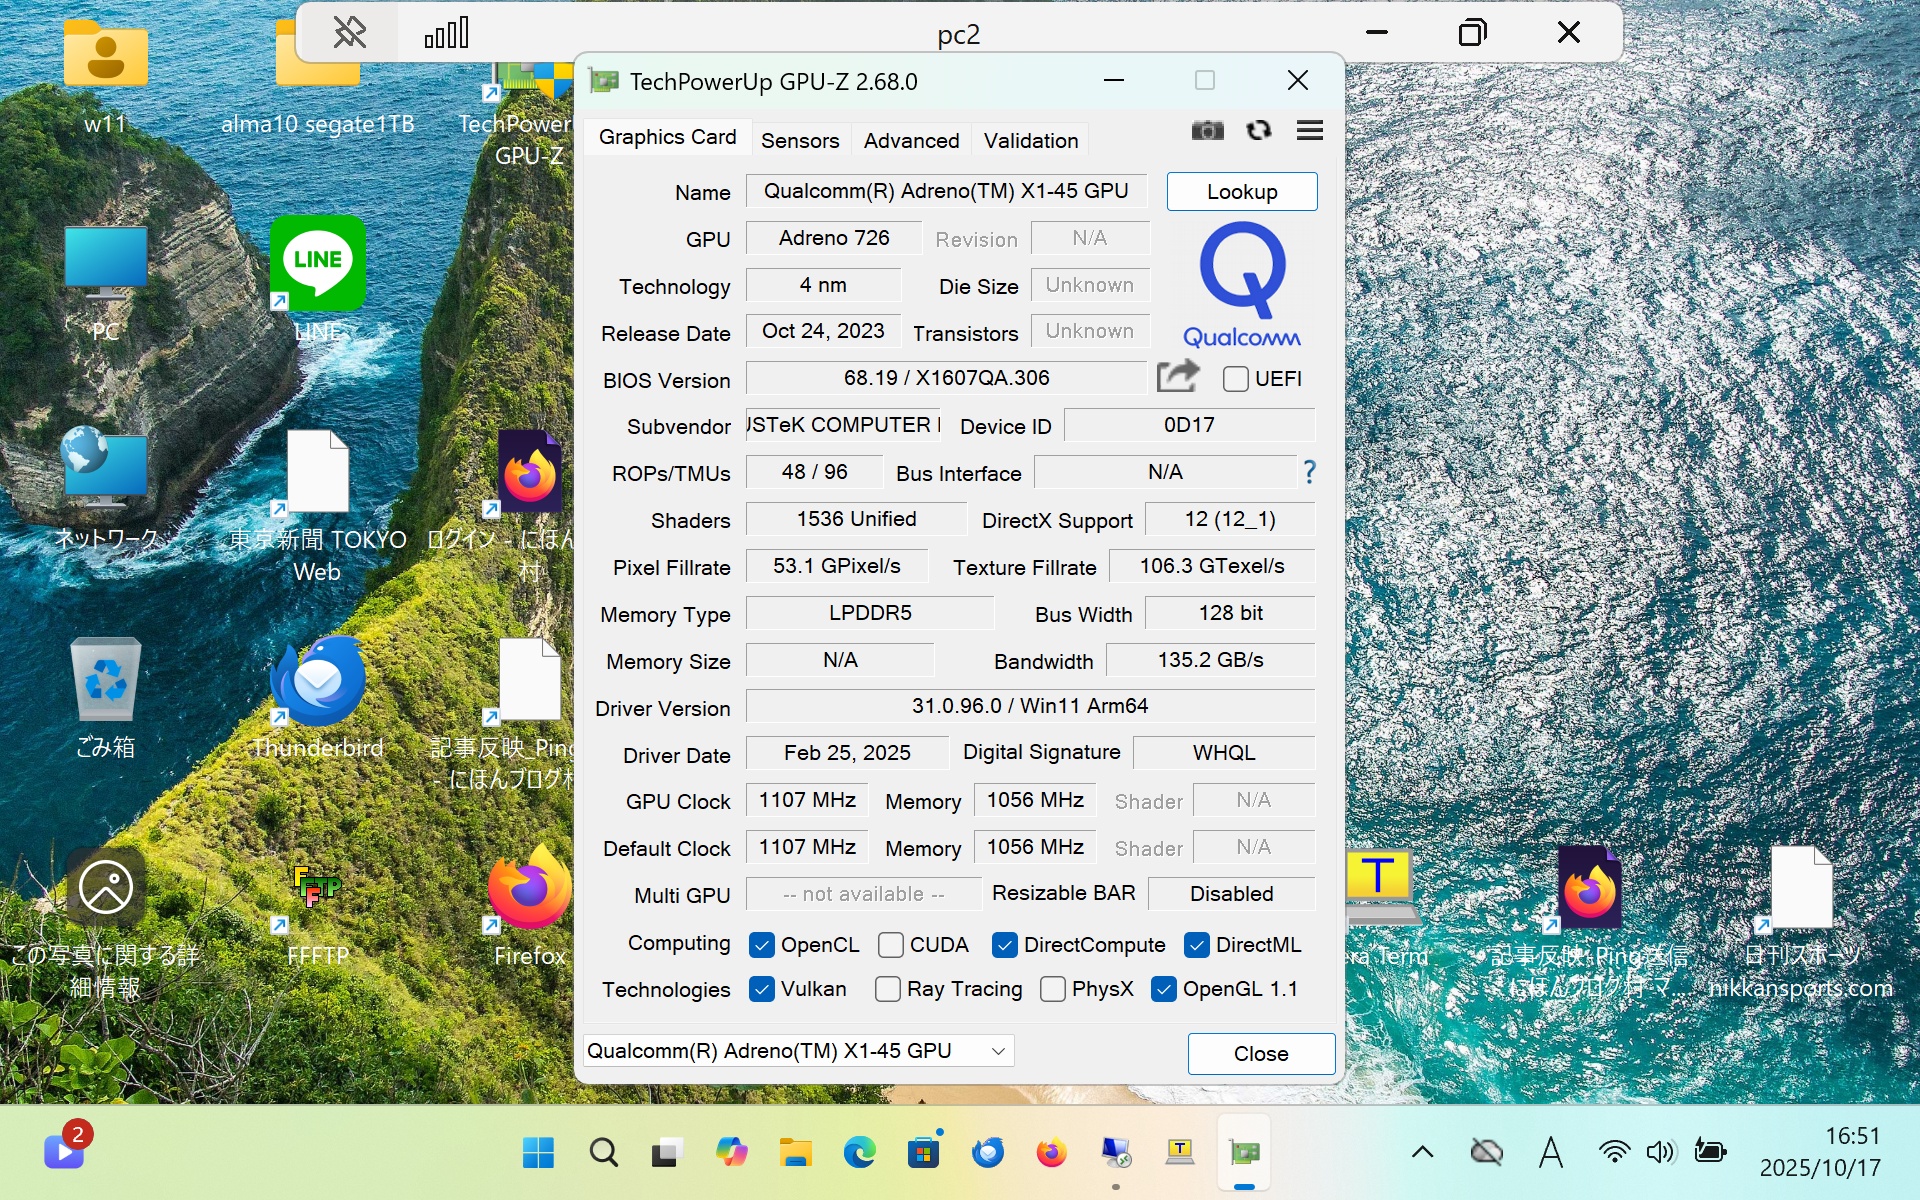Image resolution: width=1920 pixels, height=1200 pixels.
Task: Switch to the Advanced tab
Action: pyautogui.click(x=911, y=141)
